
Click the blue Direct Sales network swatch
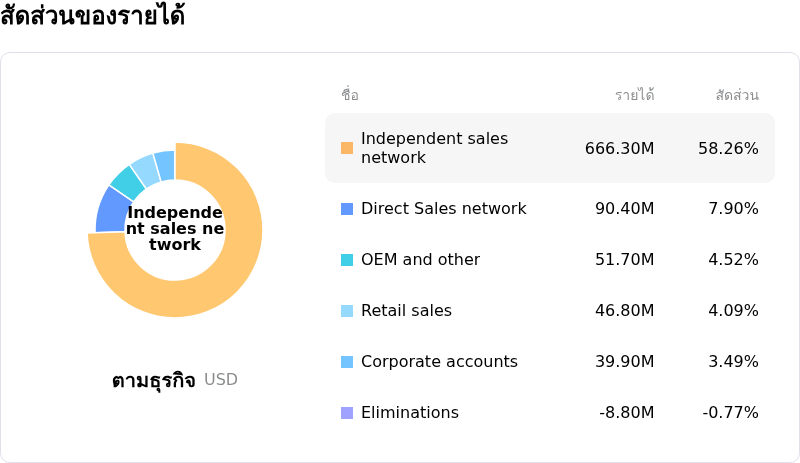347,209
